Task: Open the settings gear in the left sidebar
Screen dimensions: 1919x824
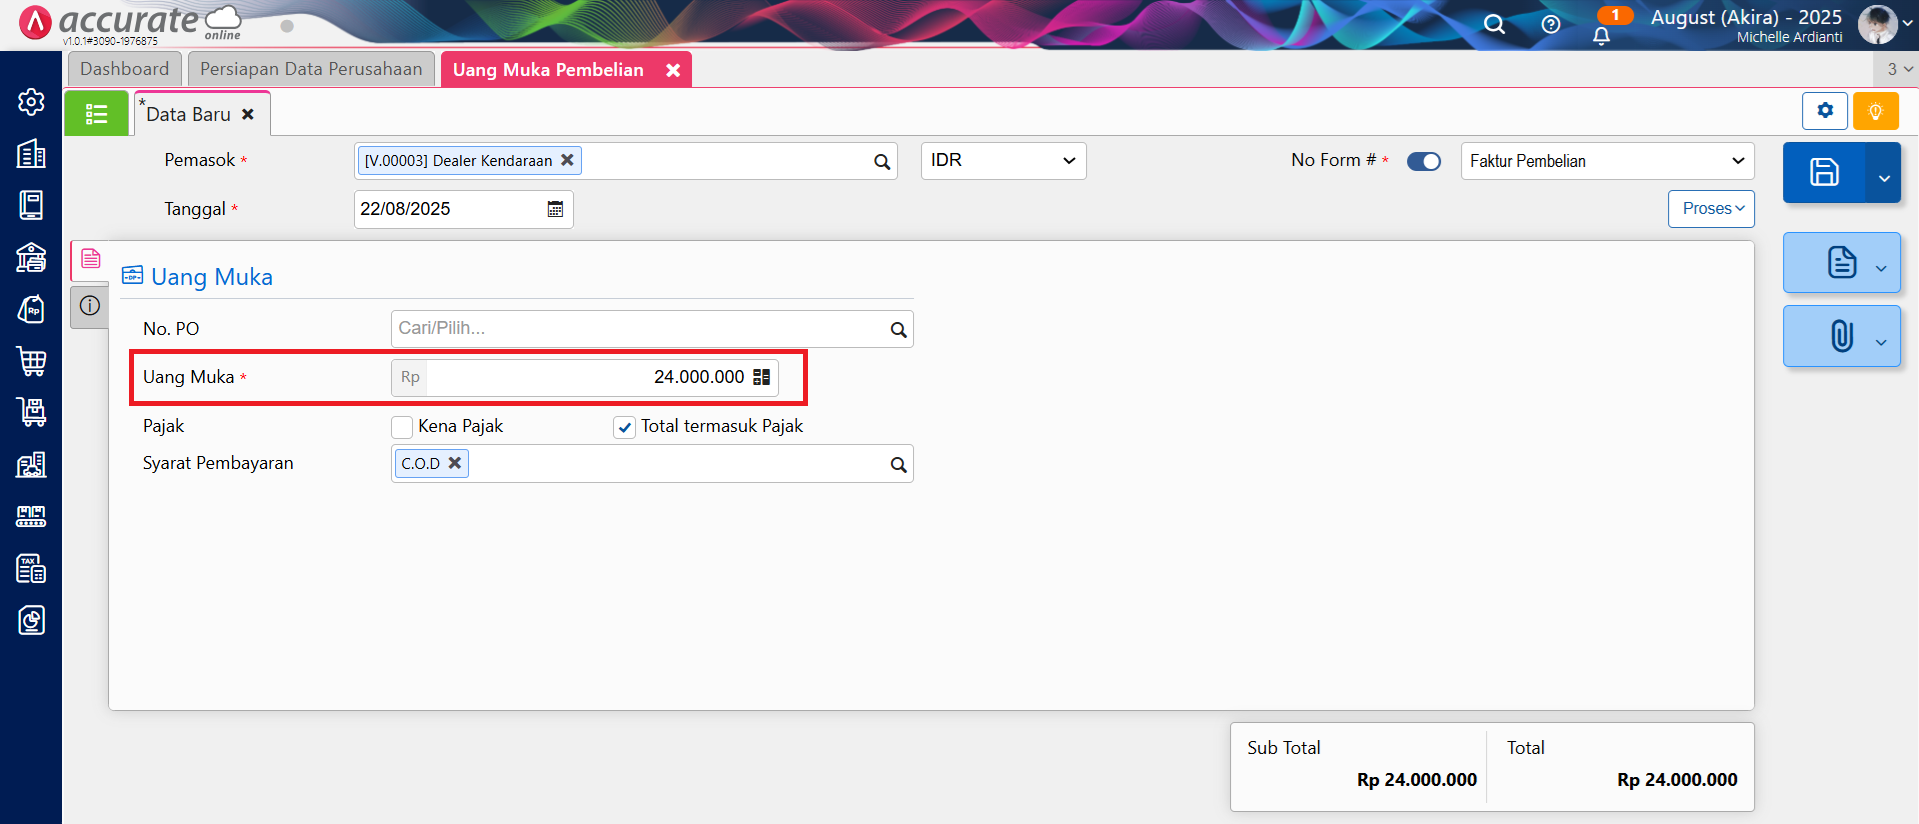Action: pos(31,101)
